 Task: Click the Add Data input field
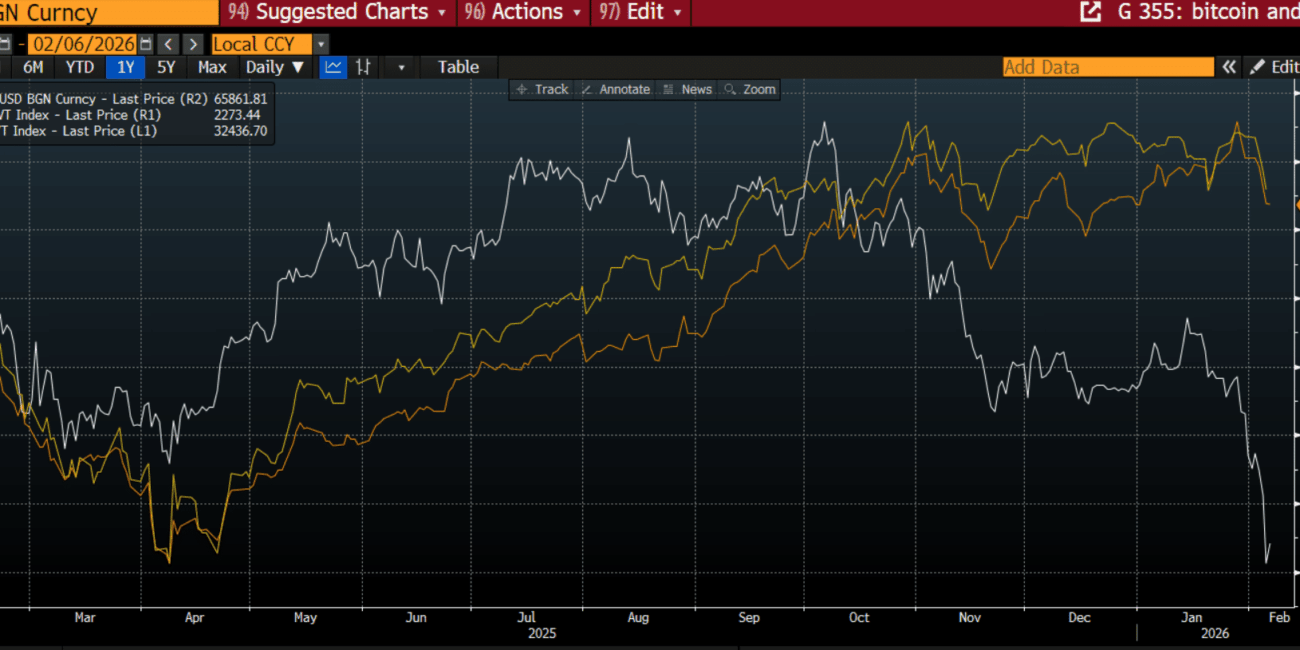point(1107,67)
